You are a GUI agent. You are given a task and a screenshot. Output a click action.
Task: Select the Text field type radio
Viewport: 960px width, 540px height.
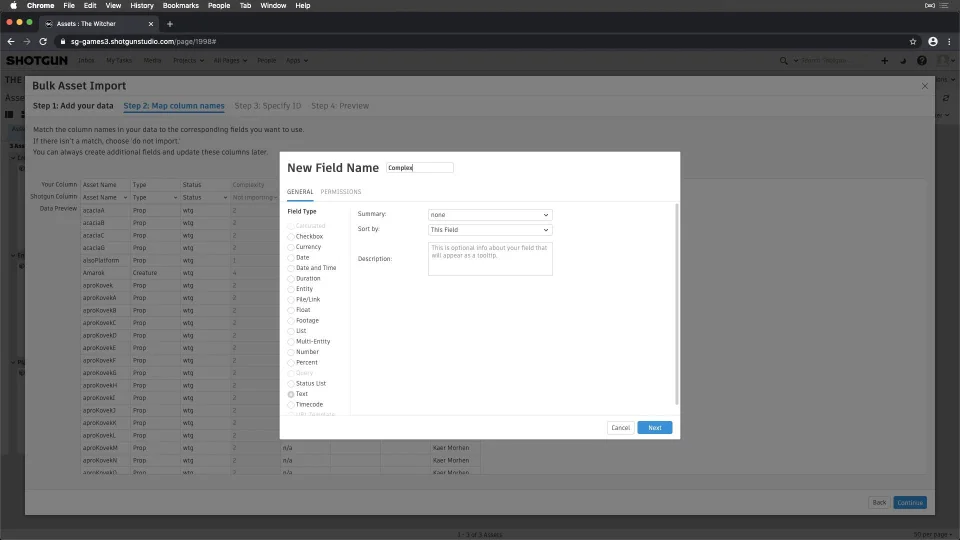(291, 394)
